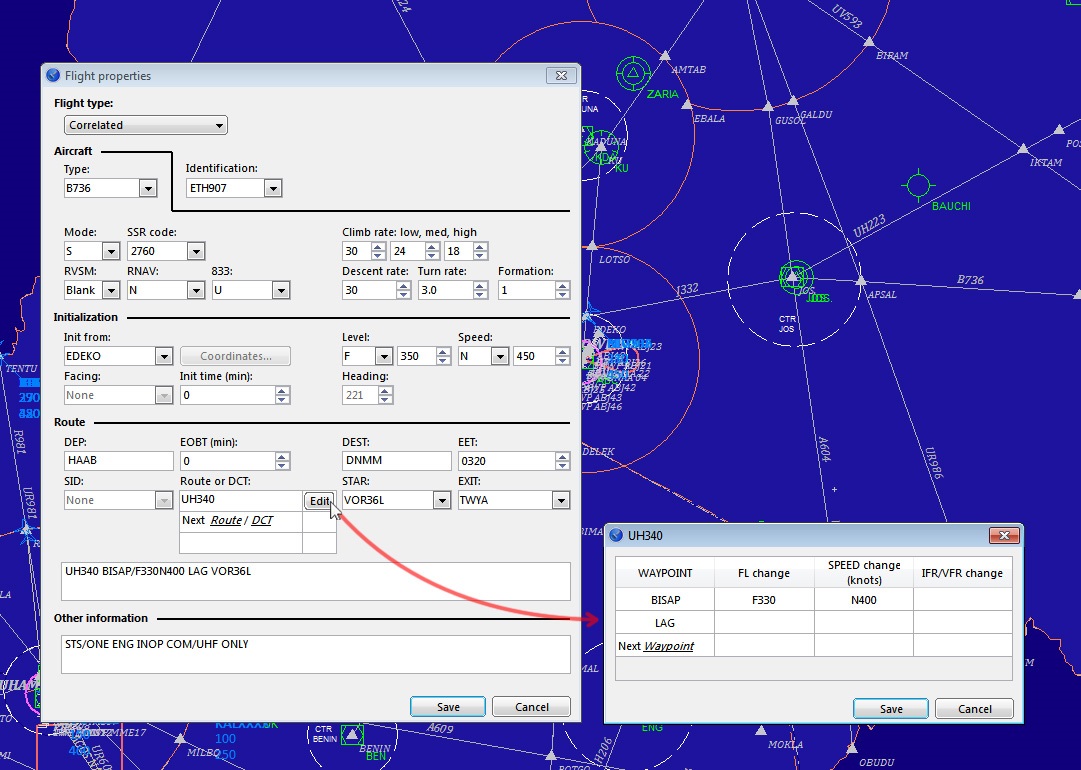
Task: Click the high climb rate stepper (18)
Action: (481, 252)
